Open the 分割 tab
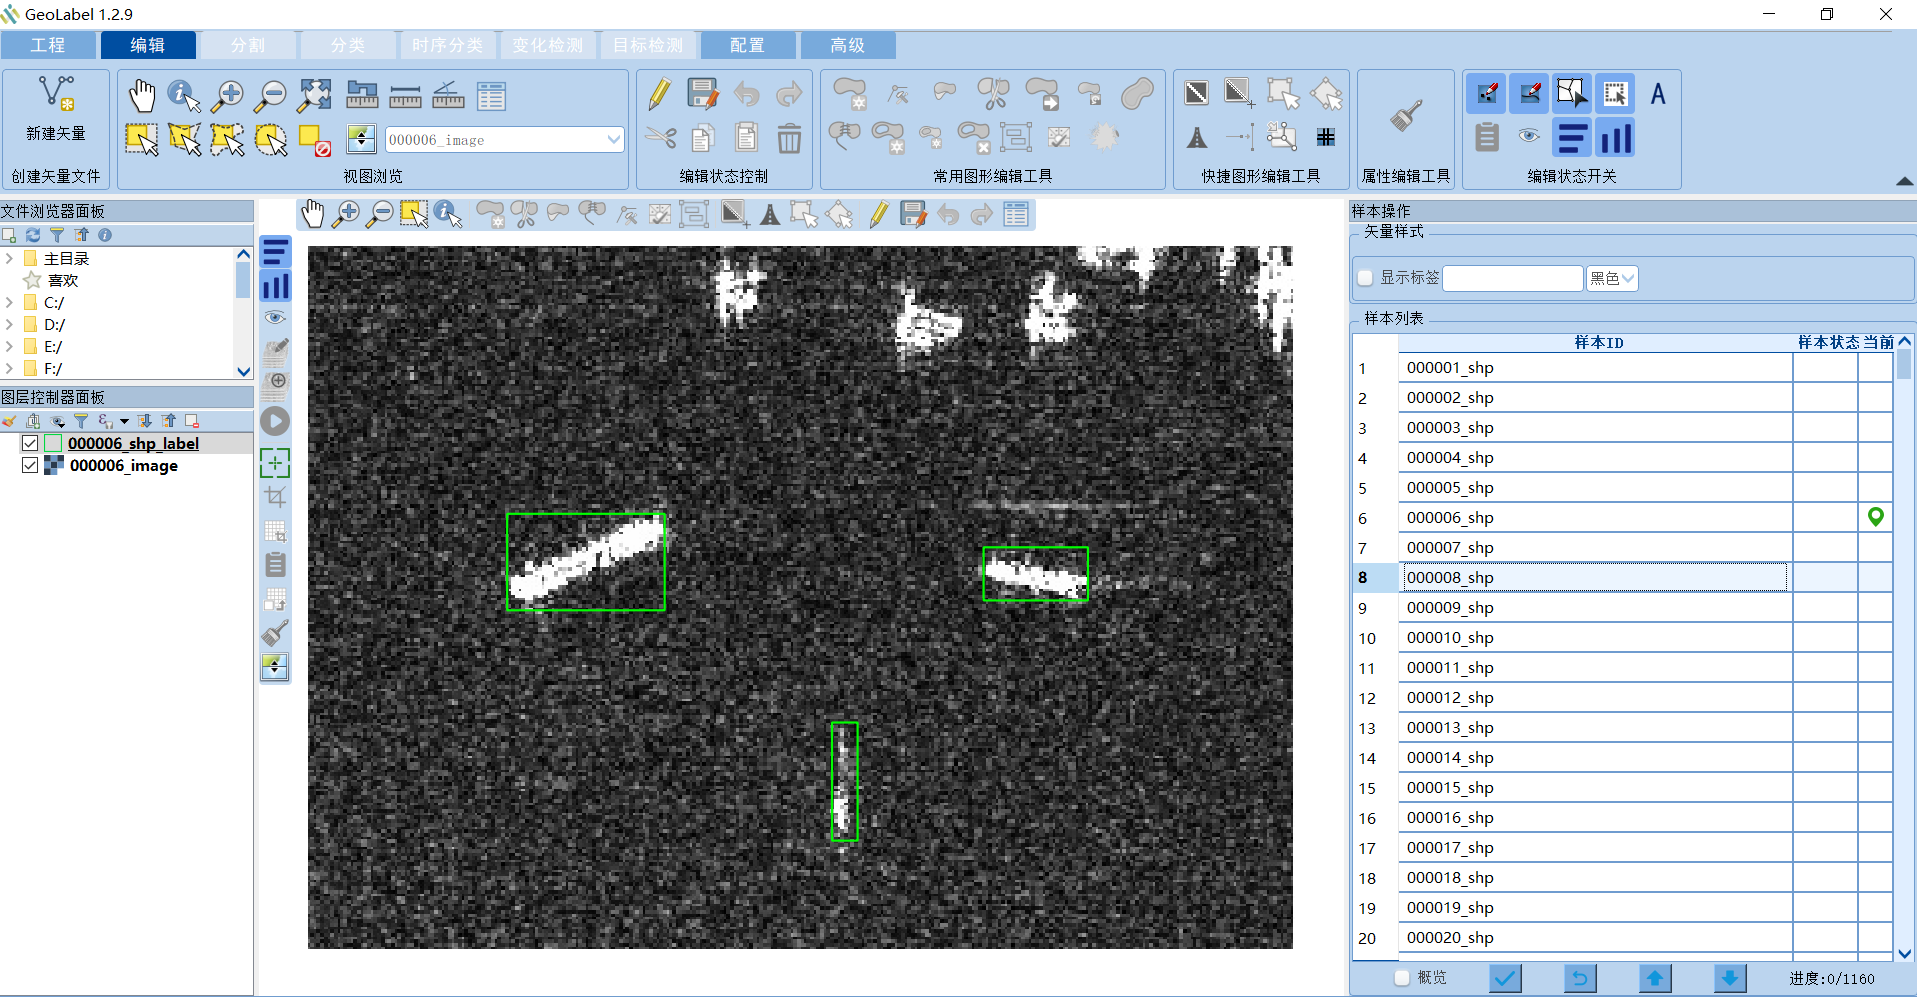 coord(248,45)
